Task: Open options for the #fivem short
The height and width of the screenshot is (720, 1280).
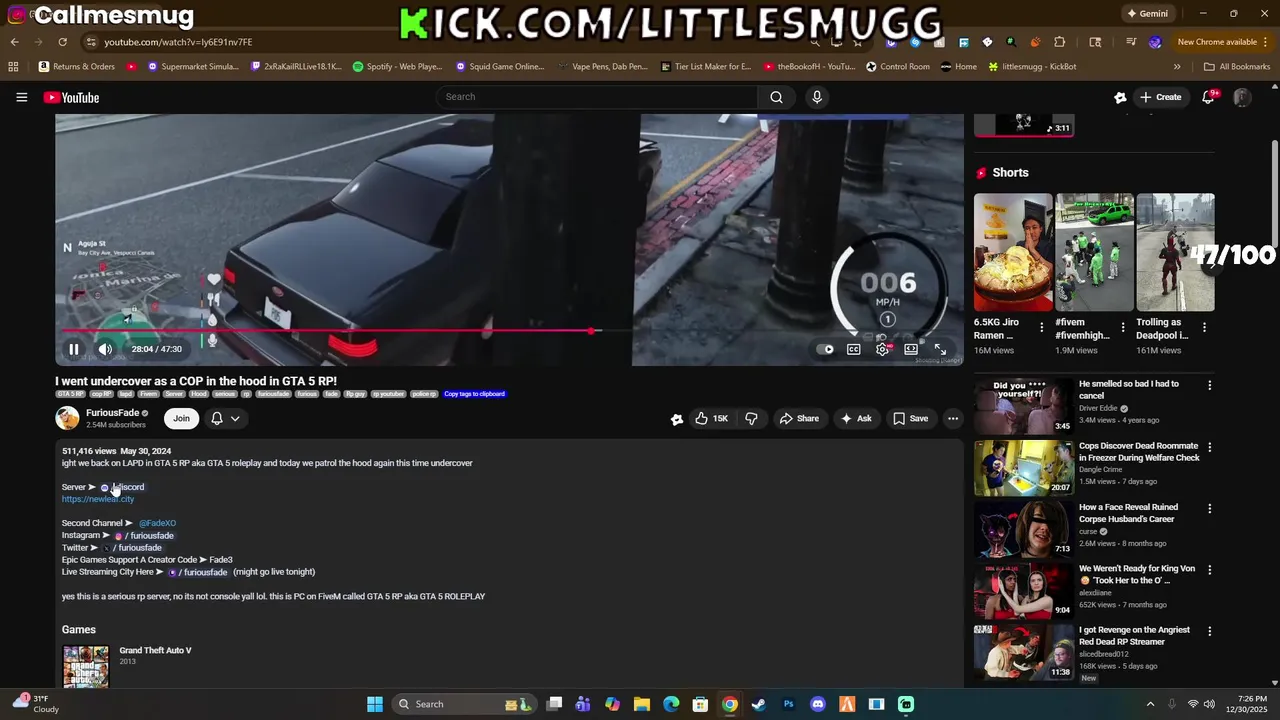Action: (x=1123, y=327)
